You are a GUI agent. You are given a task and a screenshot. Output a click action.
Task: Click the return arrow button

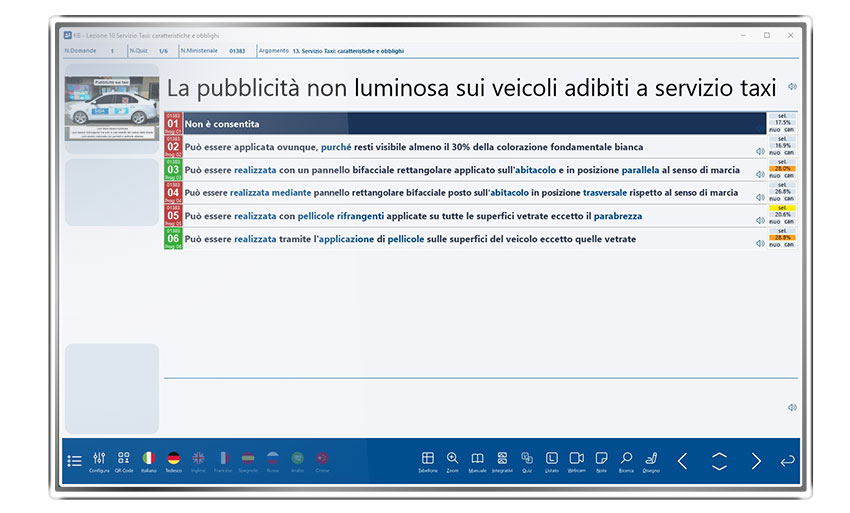coord(787,461)
